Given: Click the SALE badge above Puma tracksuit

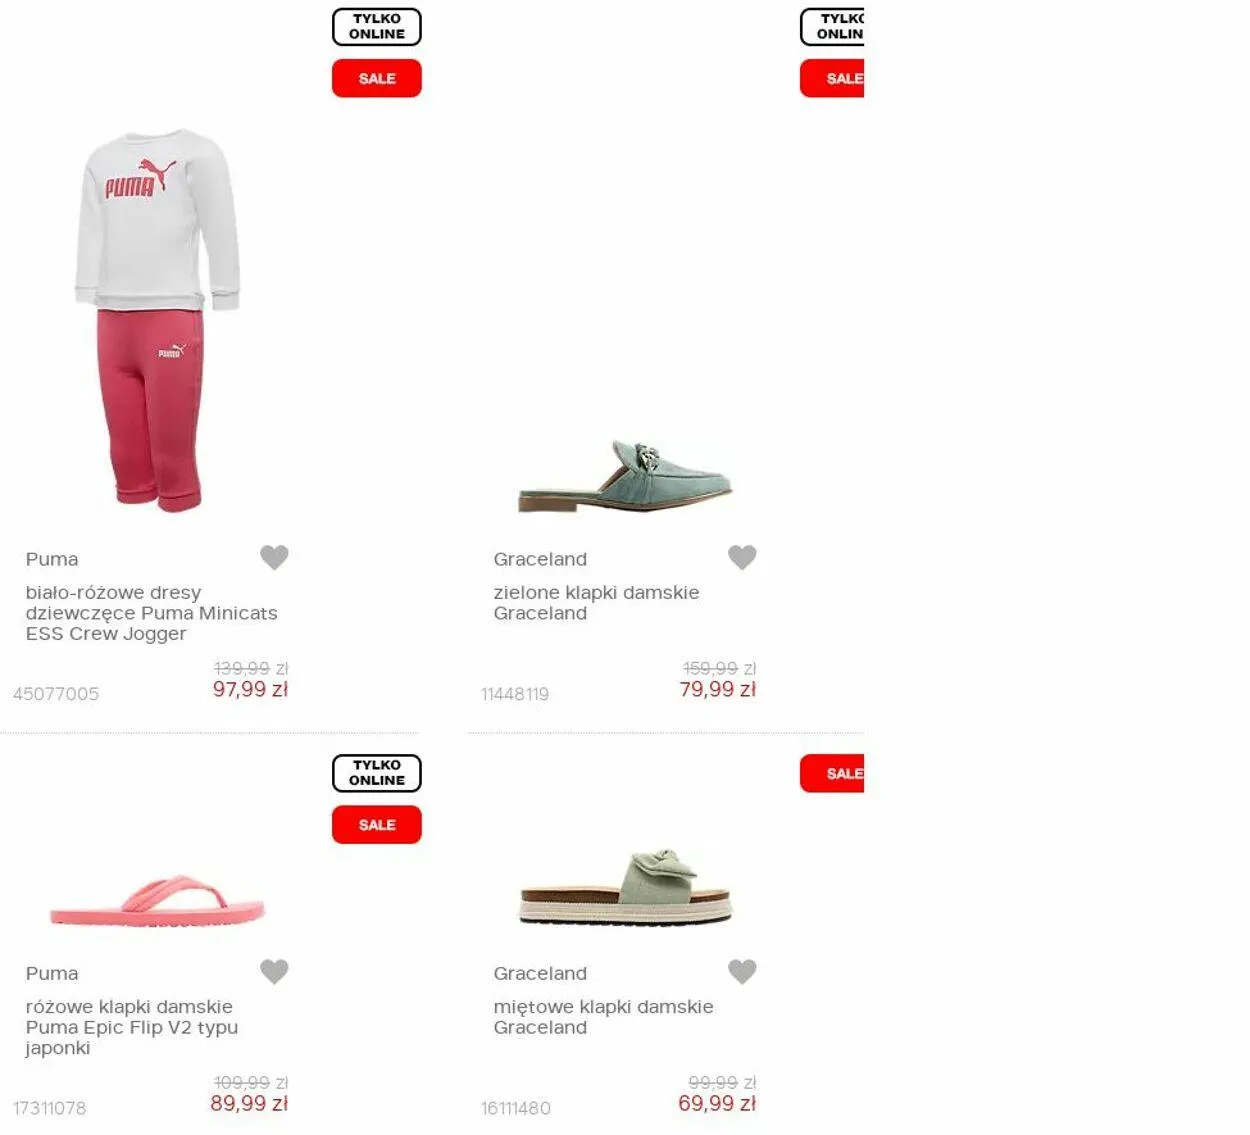Looking at the screenshot, I should [377, 78].
